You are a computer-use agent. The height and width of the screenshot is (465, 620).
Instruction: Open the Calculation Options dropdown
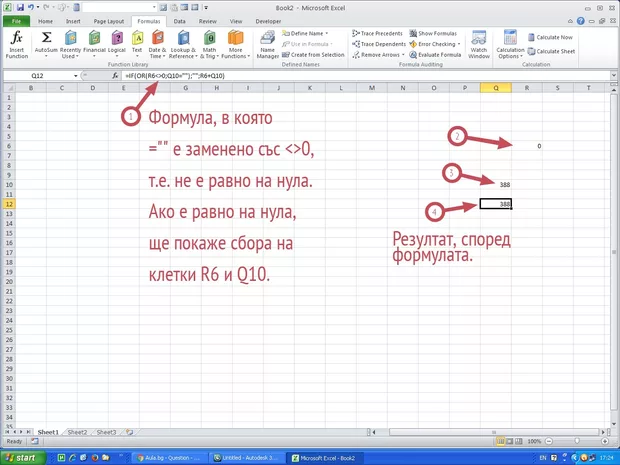(x=510, y=45)
